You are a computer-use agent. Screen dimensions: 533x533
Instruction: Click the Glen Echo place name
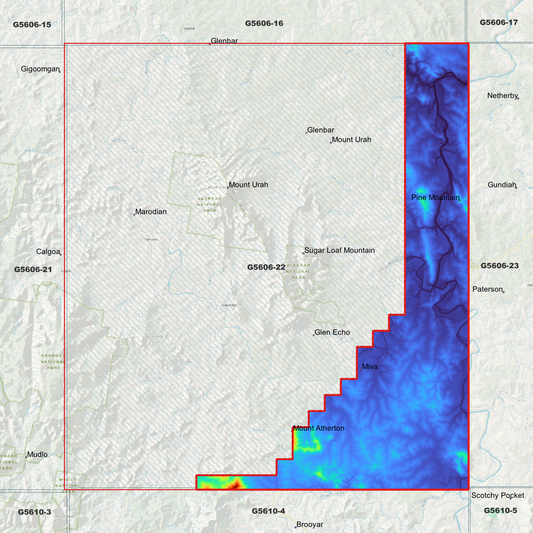(332, 332)
